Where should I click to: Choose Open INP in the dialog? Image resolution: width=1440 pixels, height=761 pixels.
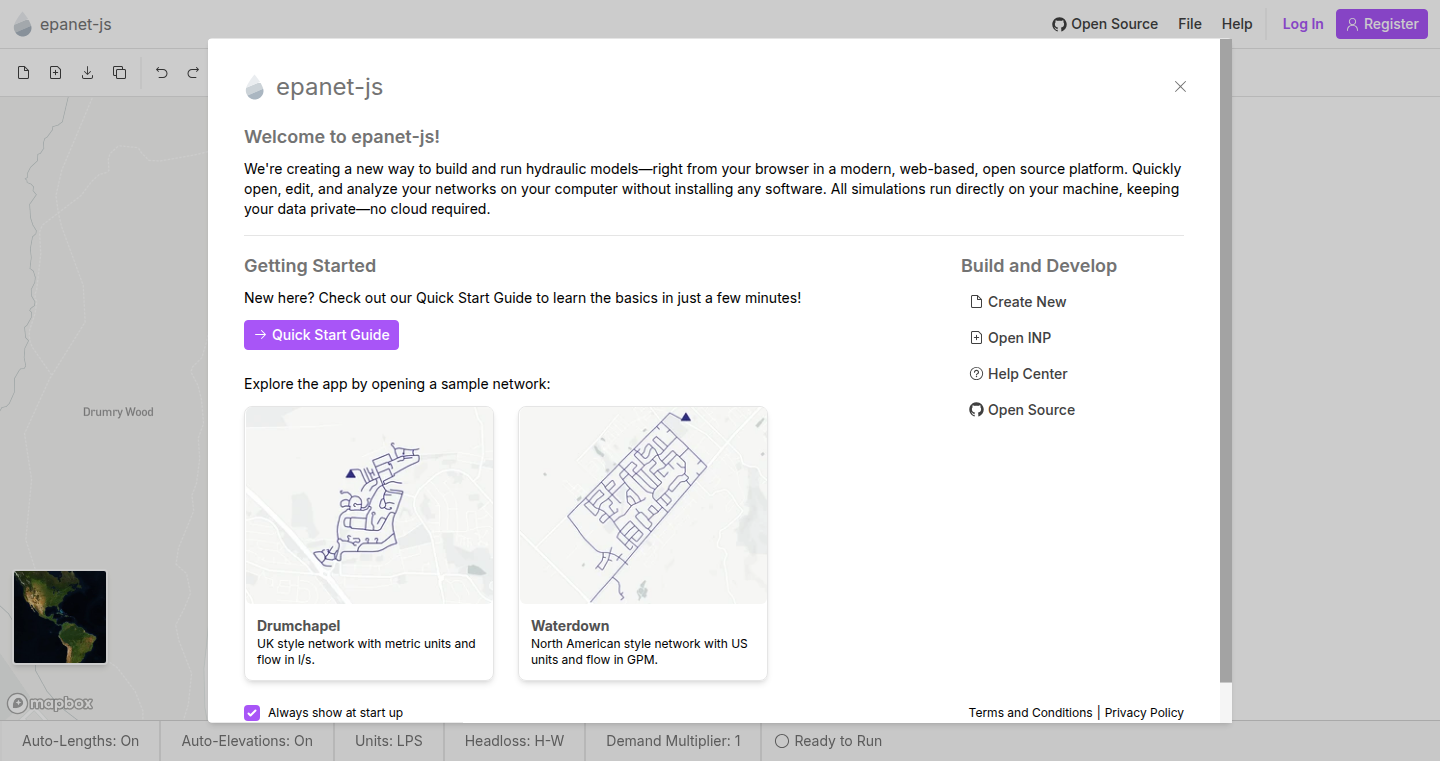[1010, 338]
